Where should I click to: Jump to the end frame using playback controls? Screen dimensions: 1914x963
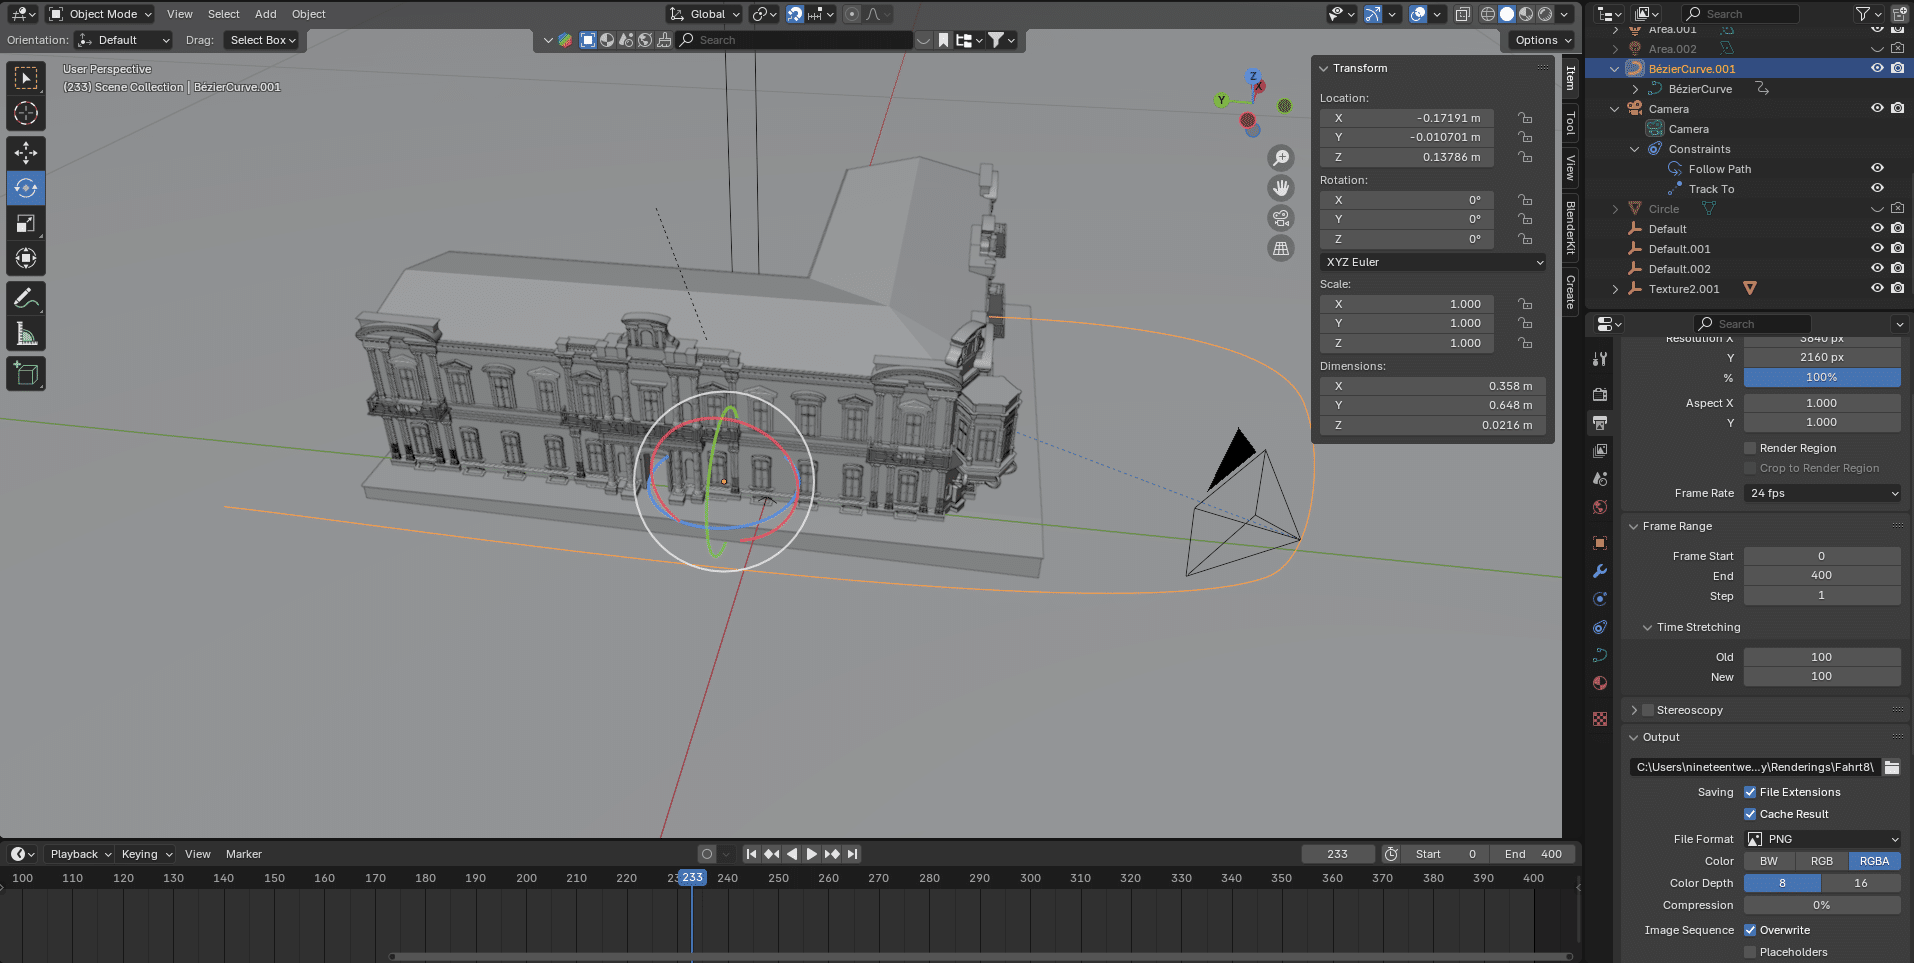[x=852, y=854]
